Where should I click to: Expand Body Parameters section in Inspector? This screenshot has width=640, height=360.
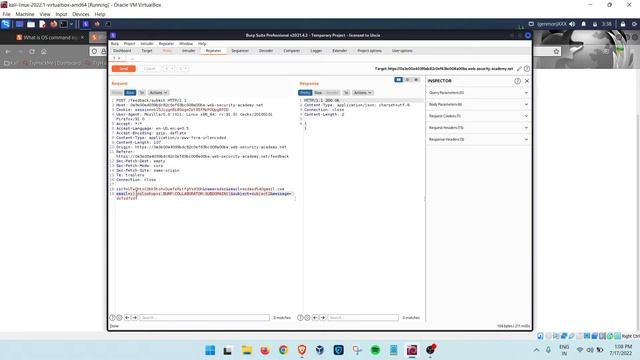[x=478, y=104]
